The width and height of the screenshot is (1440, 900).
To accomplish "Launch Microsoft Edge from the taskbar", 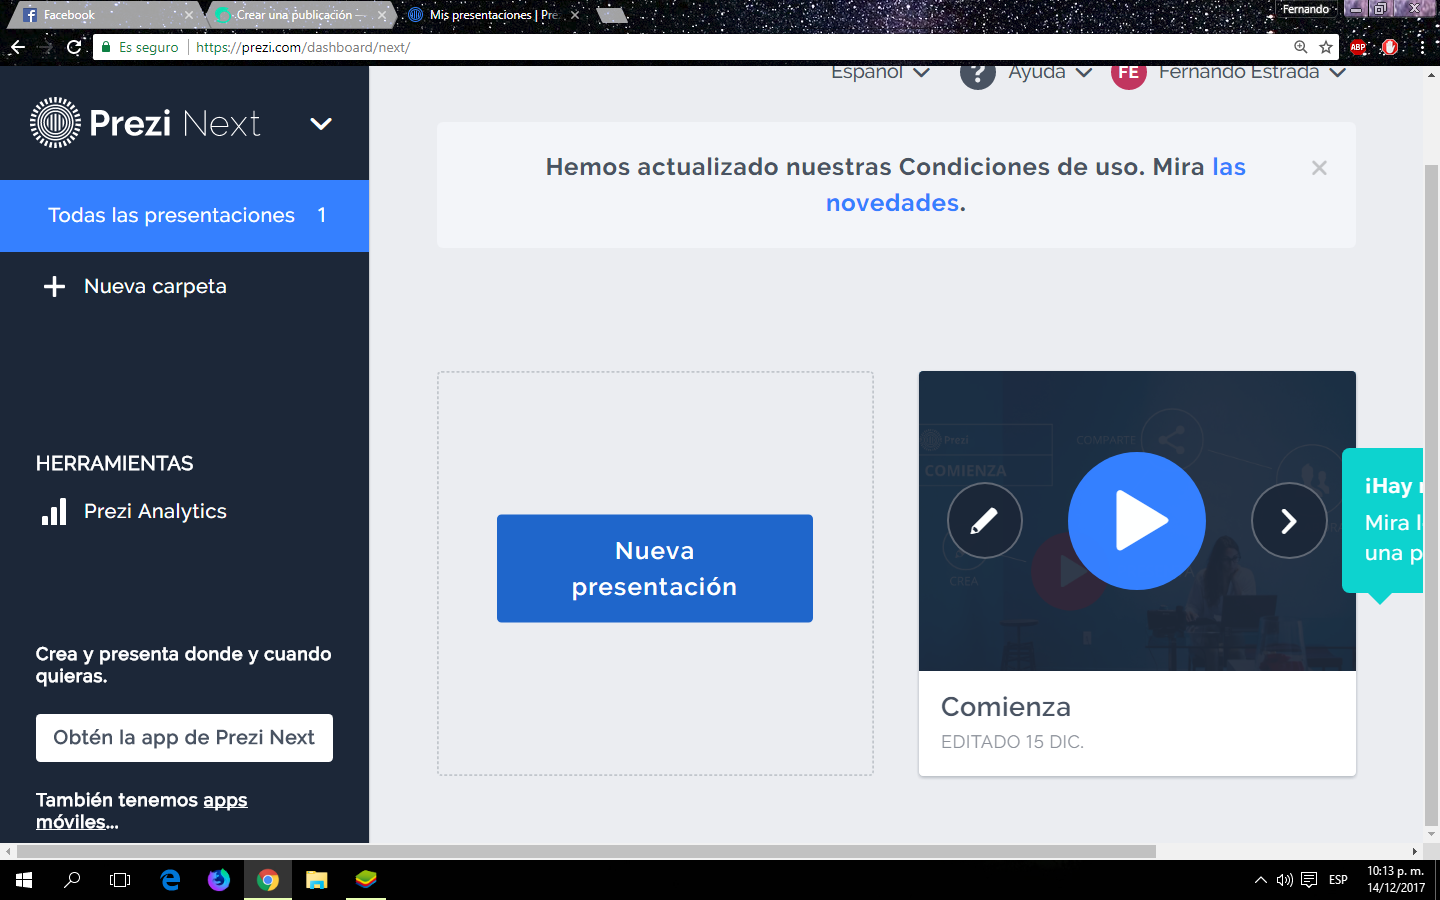I will coord(170,880).
